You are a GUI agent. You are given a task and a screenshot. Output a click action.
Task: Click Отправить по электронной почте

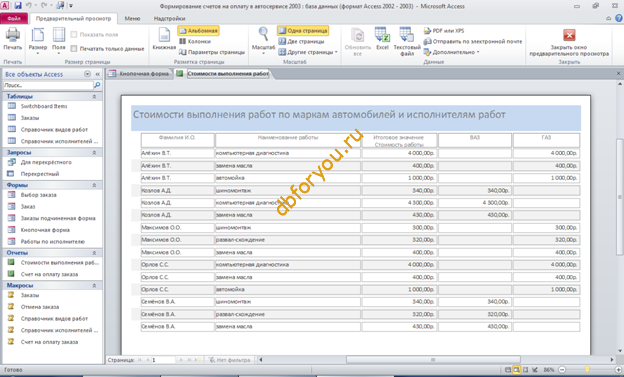tap(472, 41)
